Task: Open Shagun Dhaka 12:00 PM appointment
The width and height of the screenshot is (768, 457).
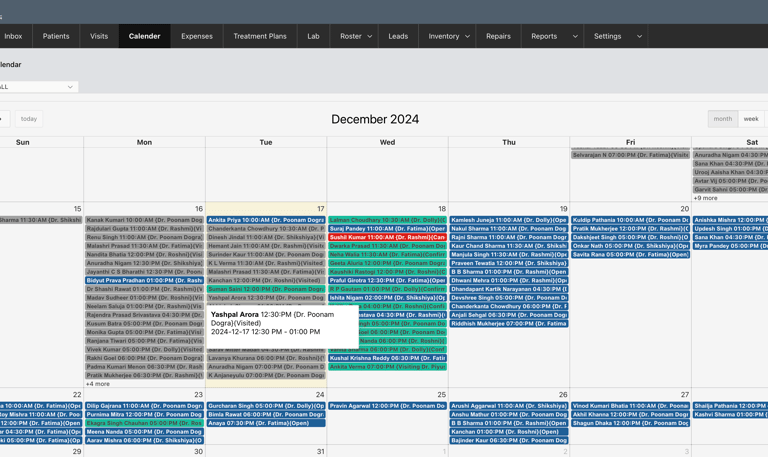Action: (x=630, y=423)
